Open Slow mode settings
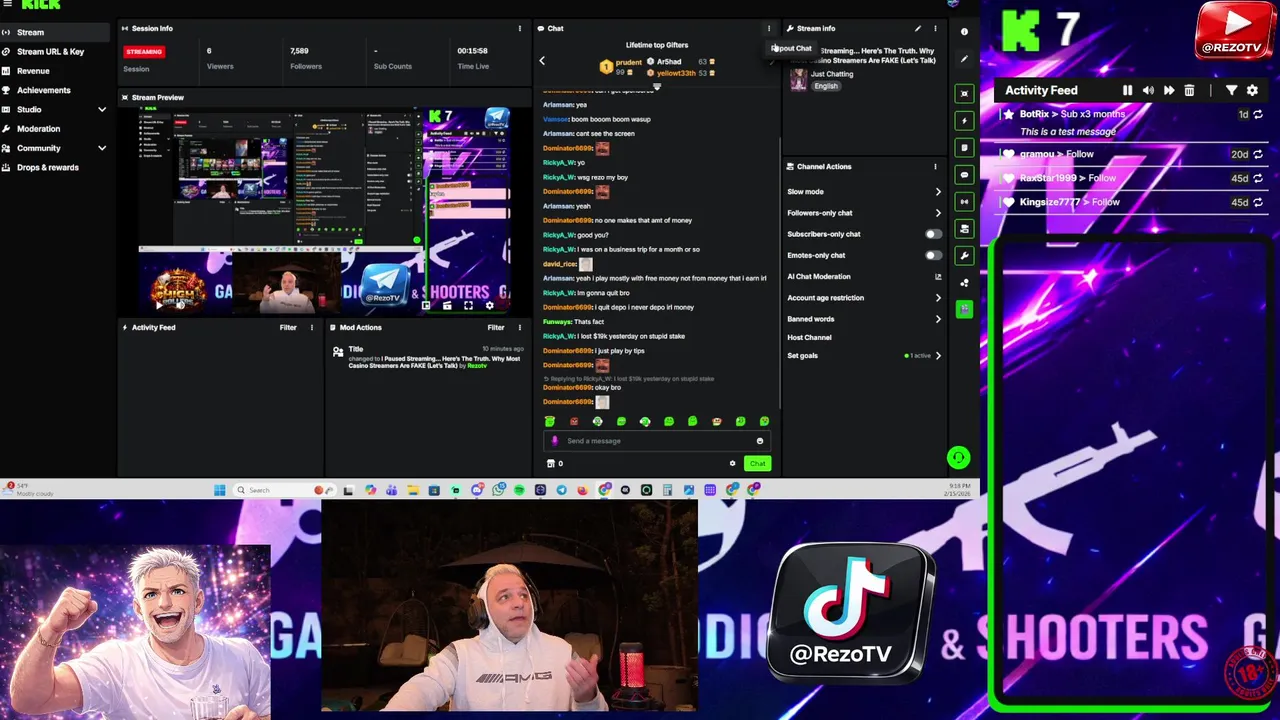 (x=864, y=192)
